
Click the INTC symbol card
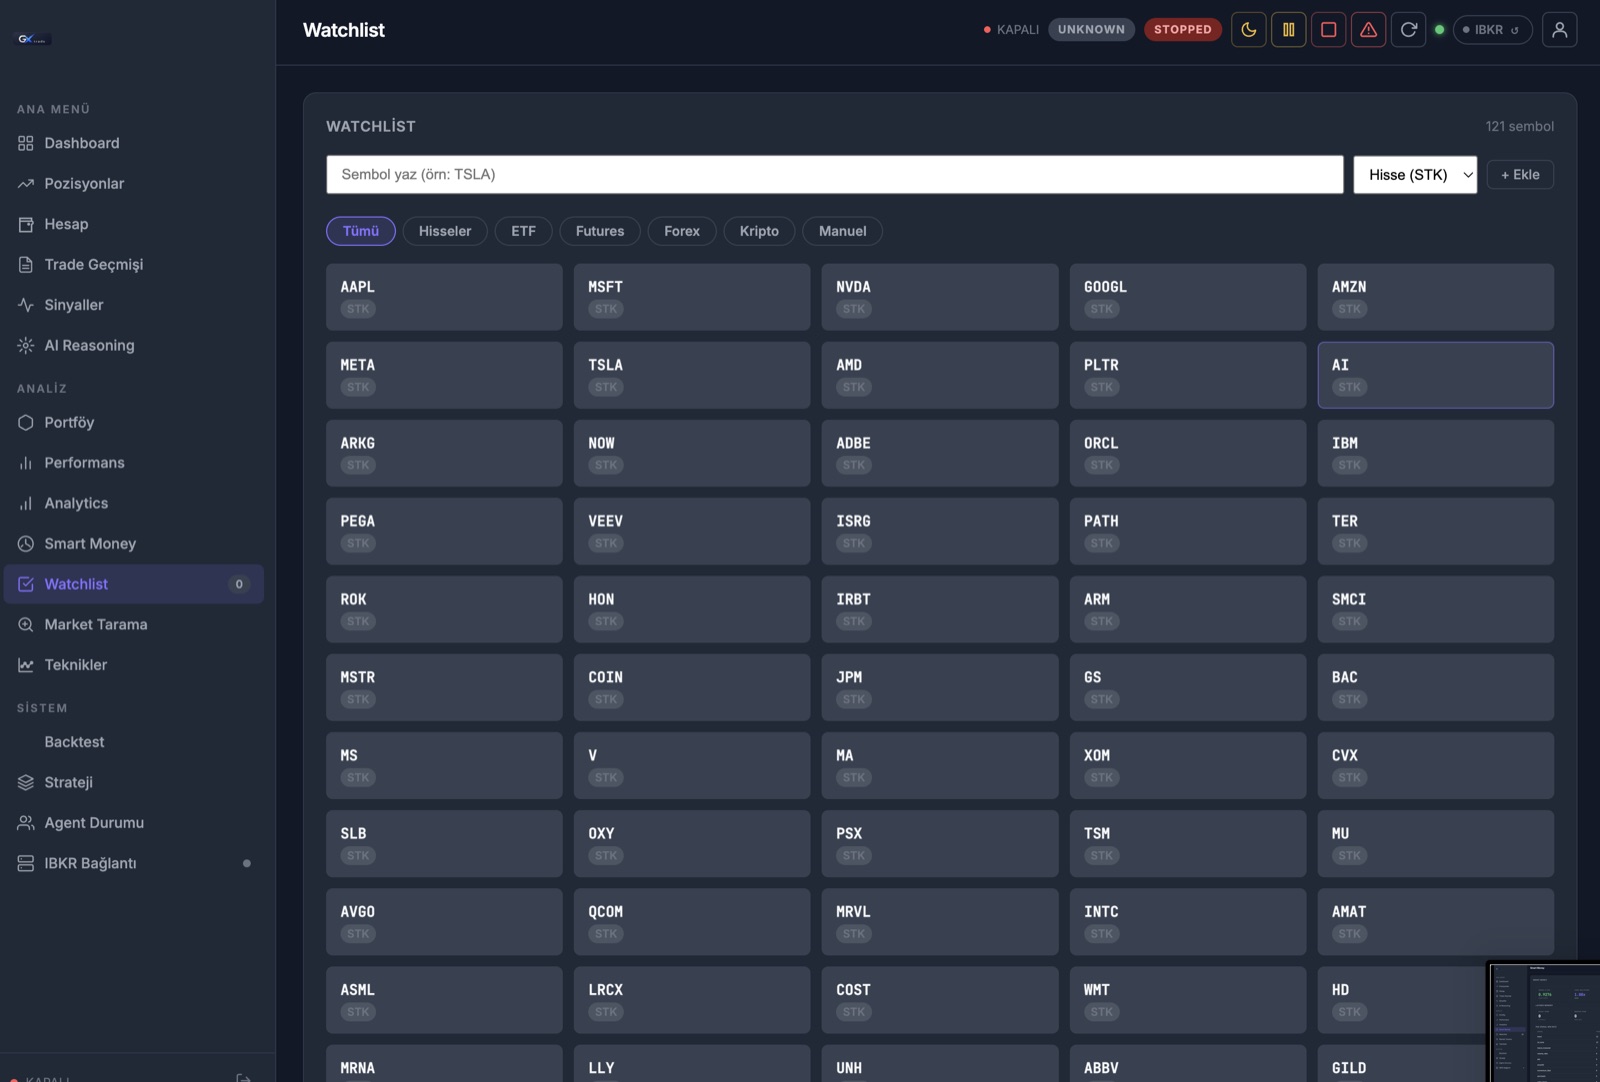coord(1188,922)
